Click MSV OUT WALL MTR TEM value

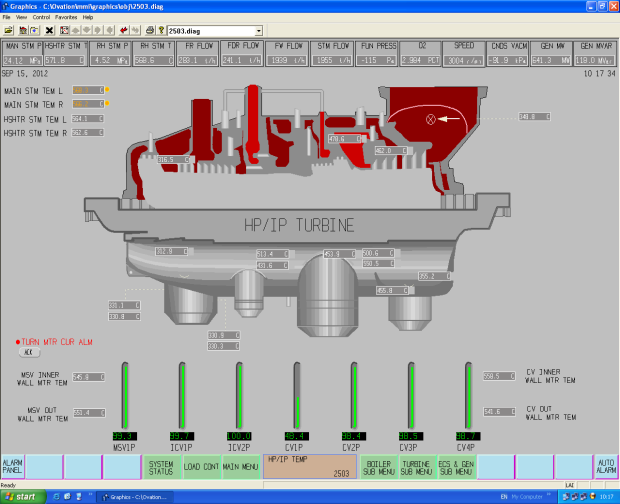(x=89, y=413)
